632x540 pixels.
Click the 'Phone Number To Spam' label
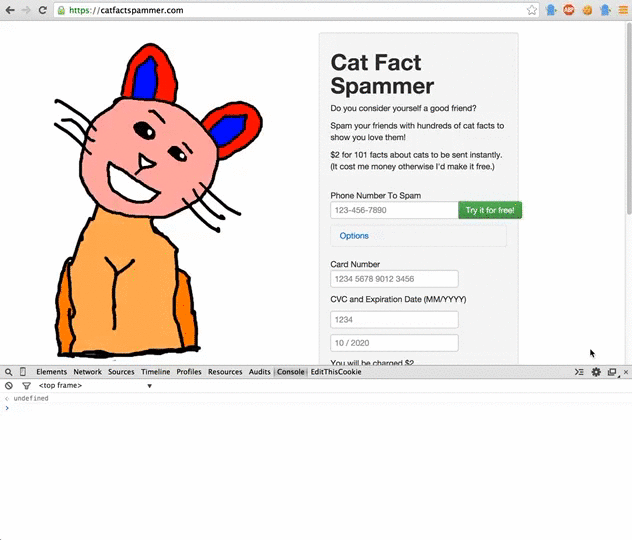click(376, 195)
